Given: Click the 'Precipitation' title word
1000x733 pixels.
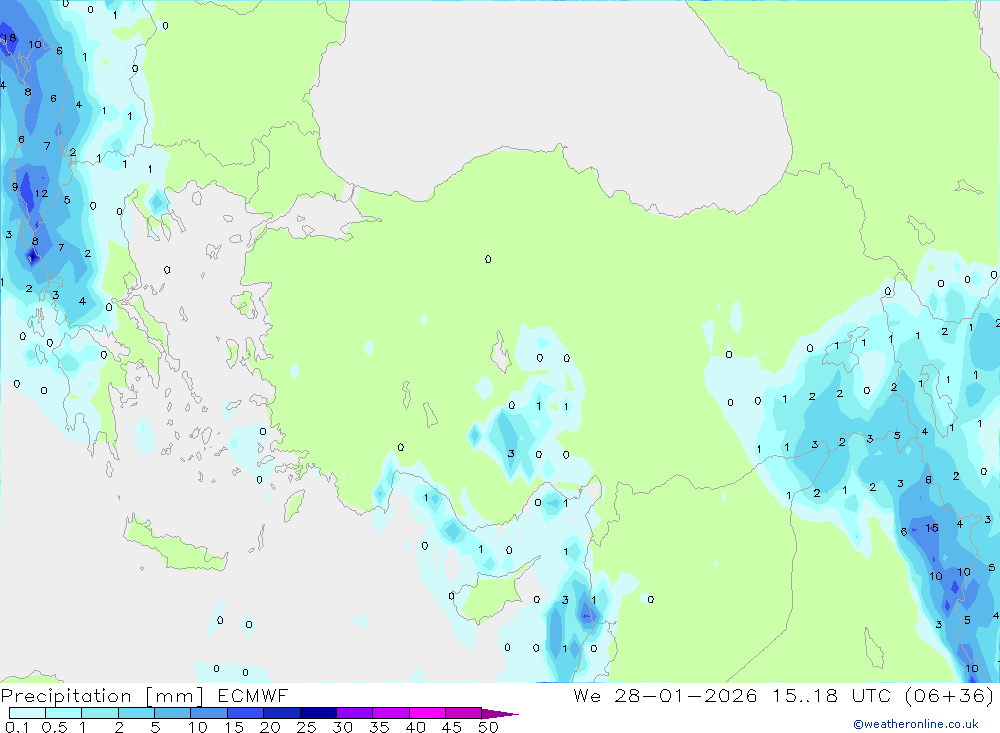Looking at the screenshot, I should [66, 696].
